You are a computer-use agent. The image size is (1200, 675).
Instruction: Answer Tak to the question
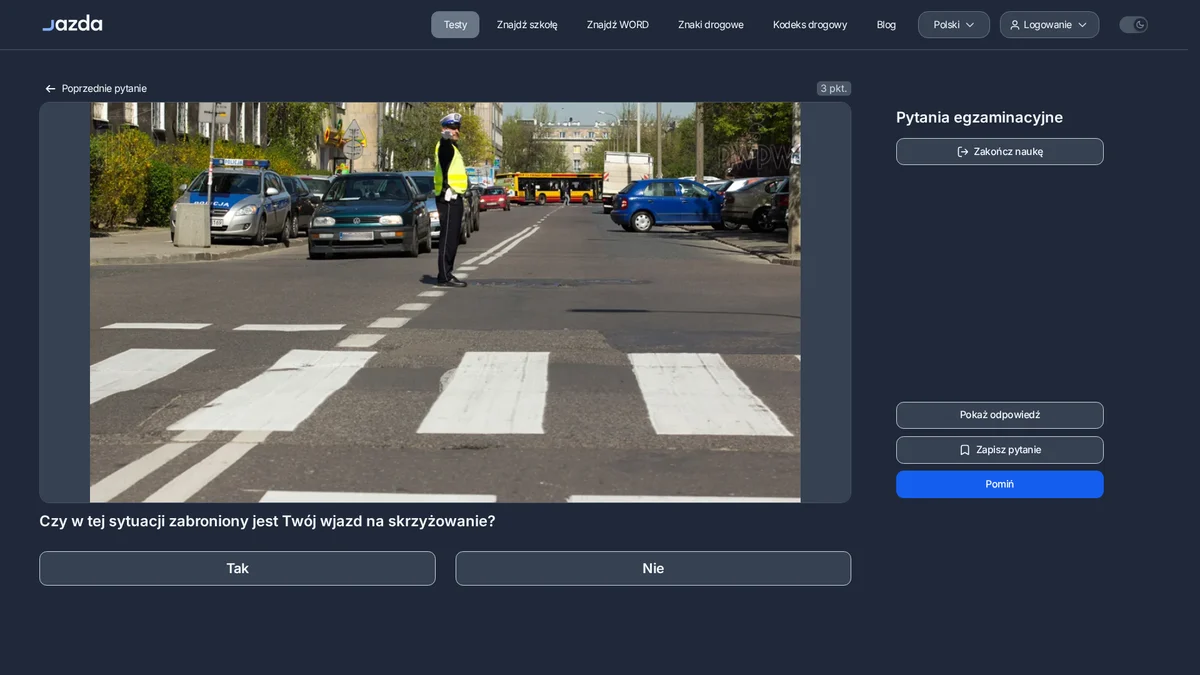click(237, 568)
